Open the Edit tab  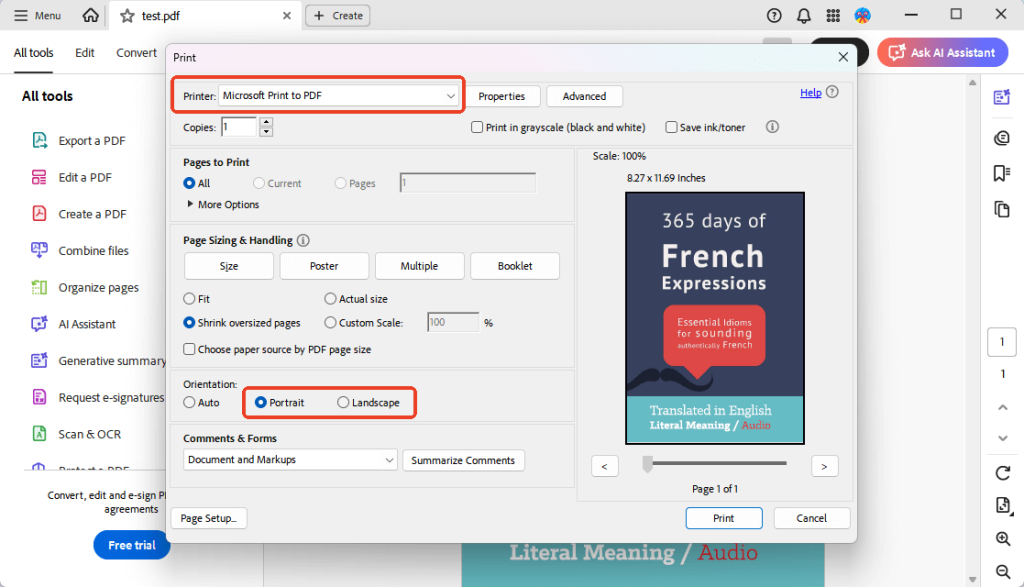click(85, 53)
